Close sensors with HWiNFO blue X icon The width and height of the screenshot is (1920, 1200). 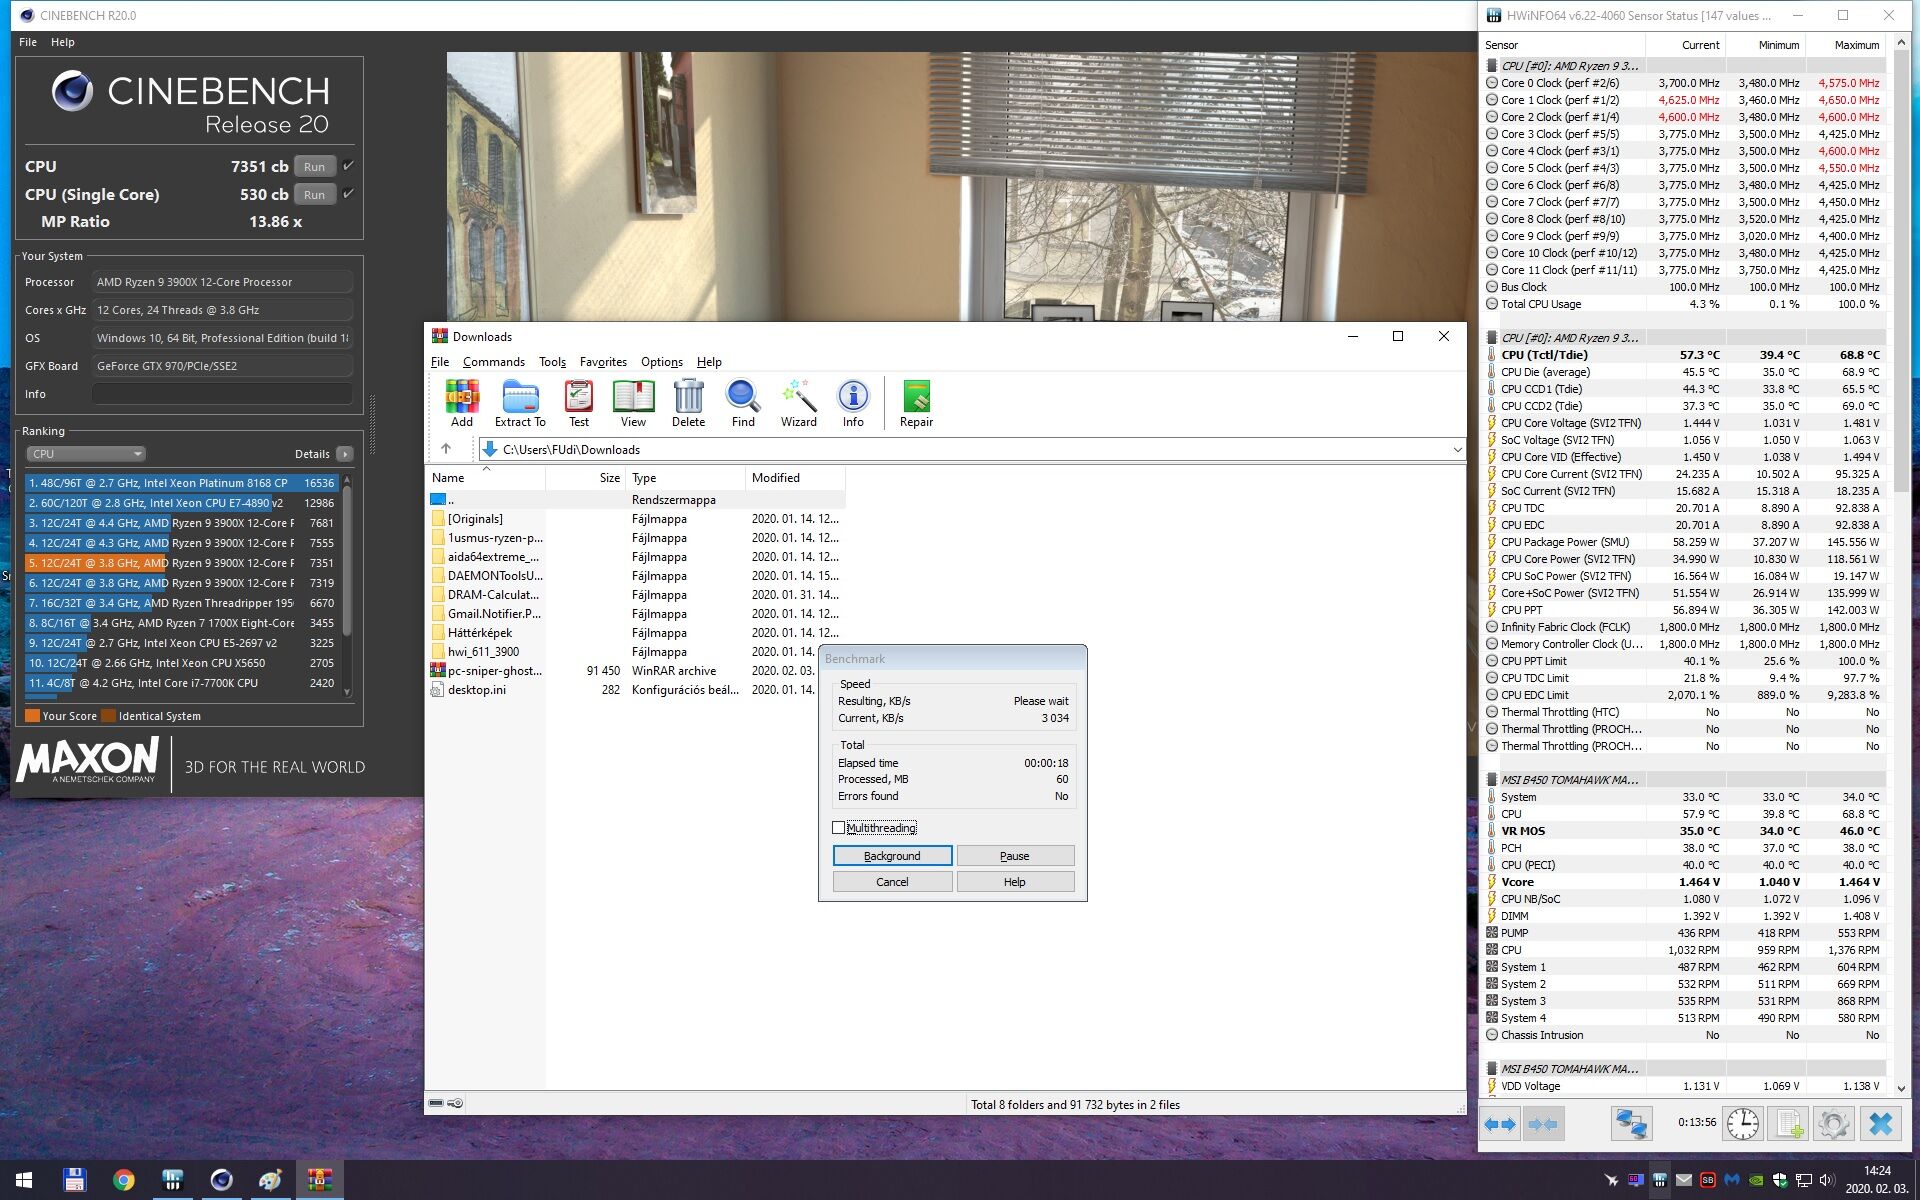click(x=1880, y=1124)
